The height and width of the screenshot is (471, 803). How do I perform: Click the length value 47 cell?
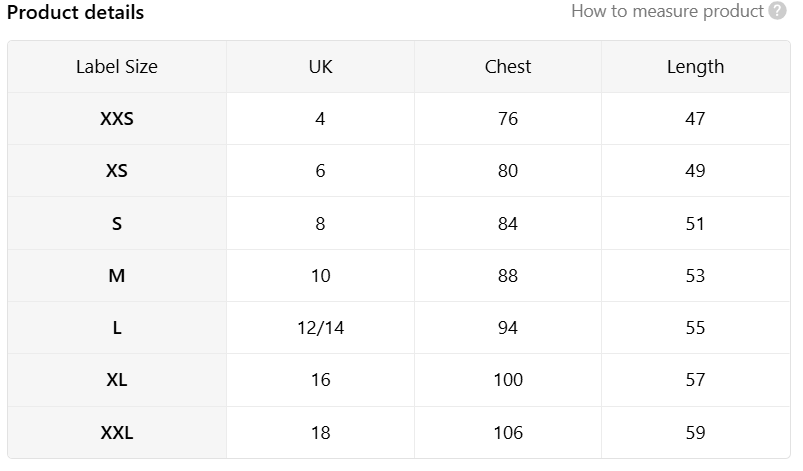tap(695, 119)
